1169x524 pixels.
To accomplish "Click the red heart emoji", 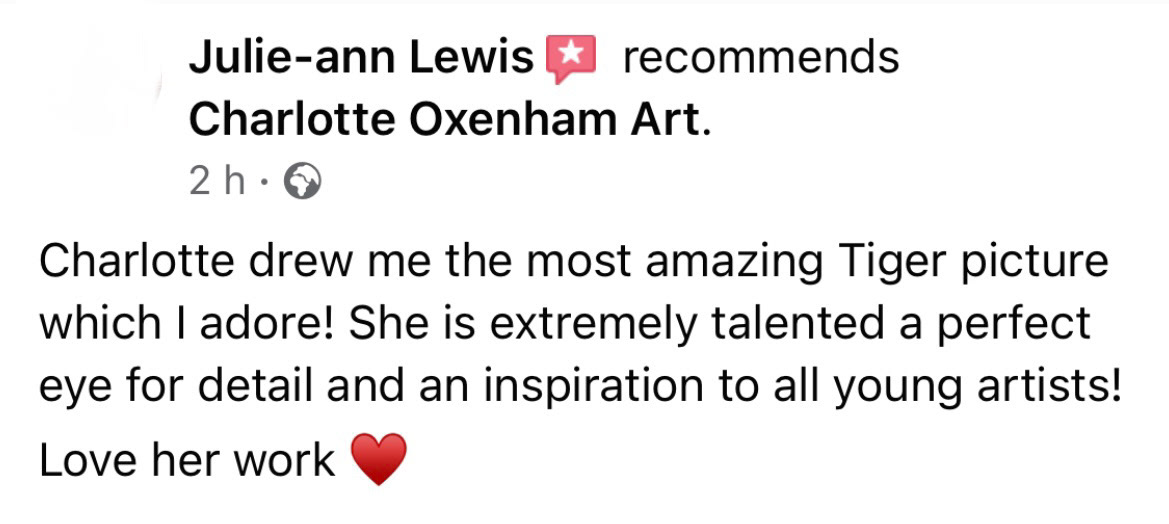I will click(379, 459).
